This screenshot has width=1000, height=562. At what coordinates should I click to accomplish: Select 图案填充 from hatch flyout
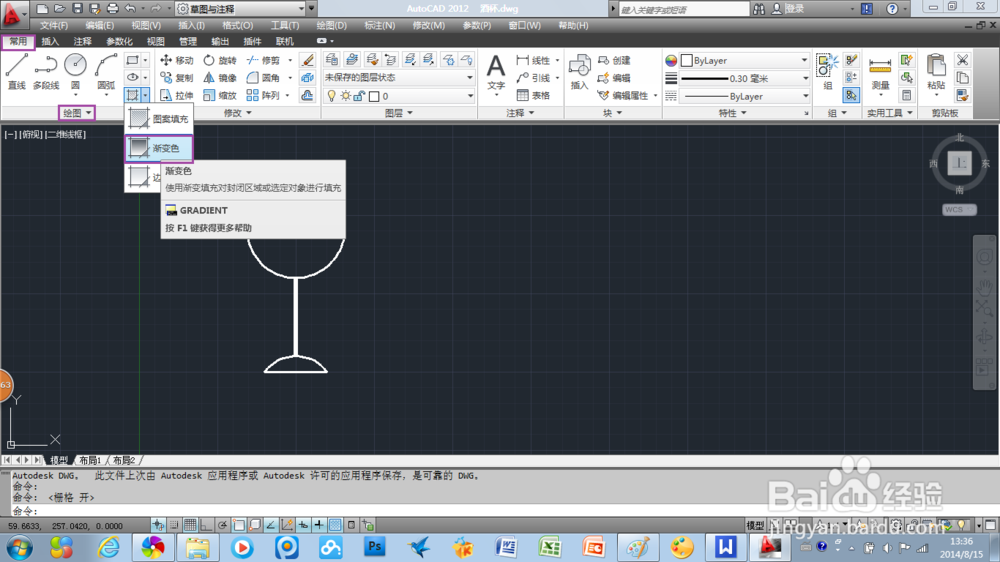click(x=159, y=119)
